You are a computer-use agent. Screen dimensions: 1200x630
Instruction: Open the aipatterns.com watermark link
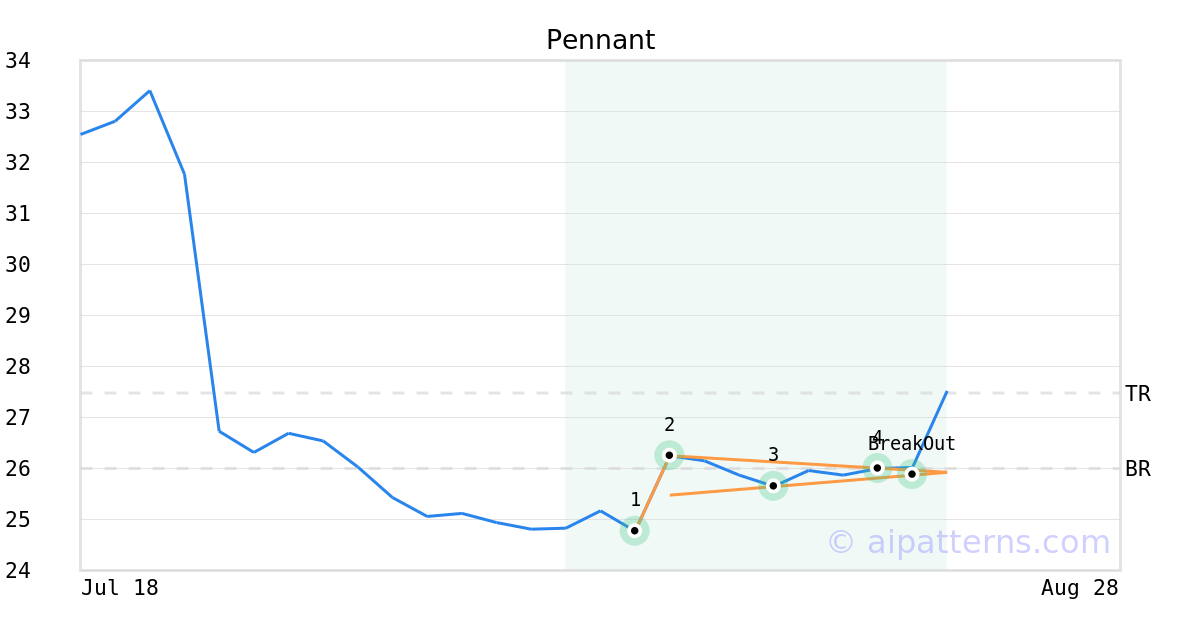(x=968, y=543)
